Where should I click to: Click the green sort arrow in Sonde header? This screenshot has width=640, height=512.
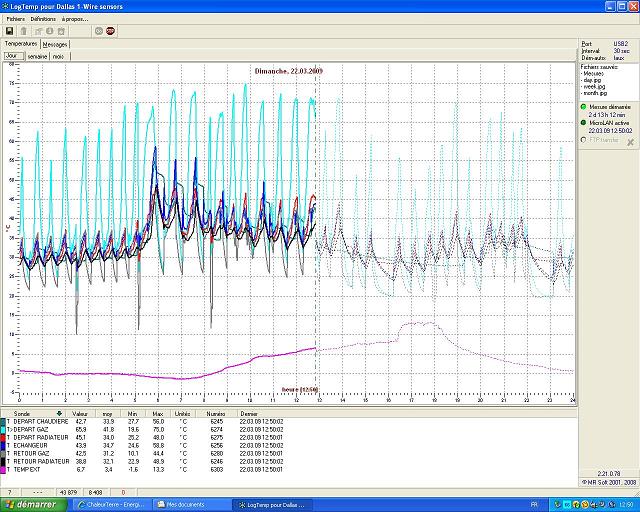click(x=60, y=412)
